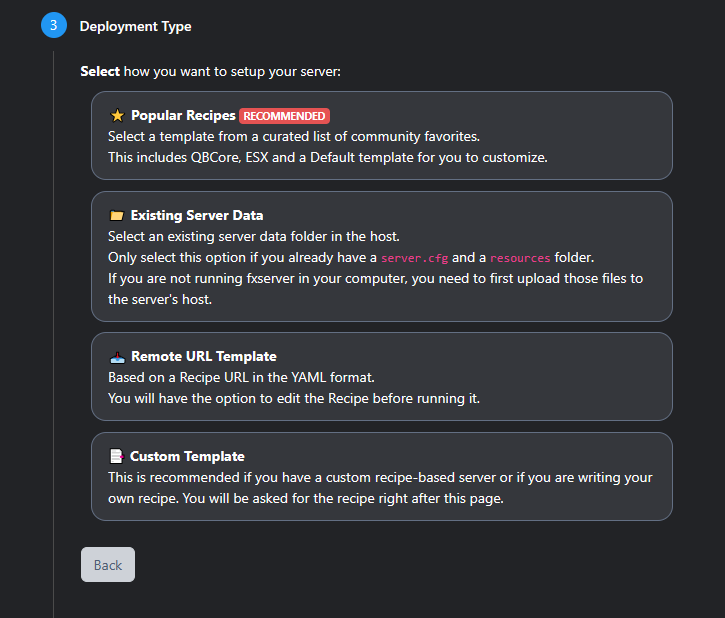Click the red RECOMMENDED badge

click(x=284, y=116)
